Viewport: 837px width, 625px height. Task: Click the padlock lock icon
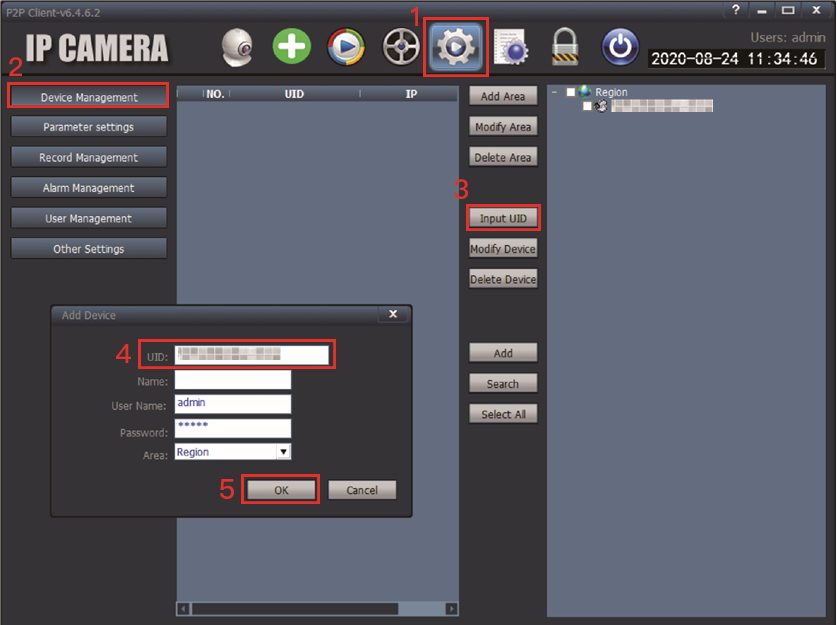pos(565,47)
